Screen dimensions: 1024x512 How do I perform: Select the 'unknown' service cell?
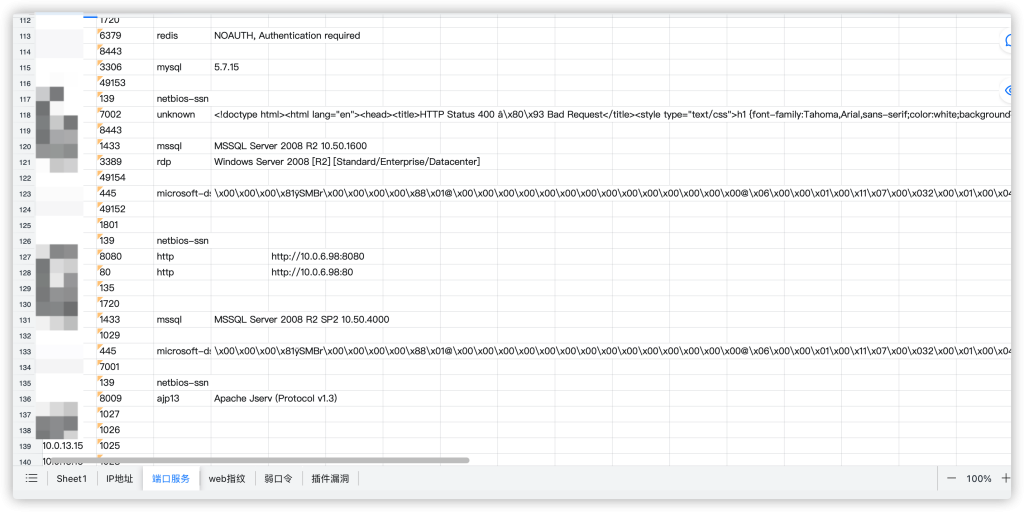(x=182, y=114)
